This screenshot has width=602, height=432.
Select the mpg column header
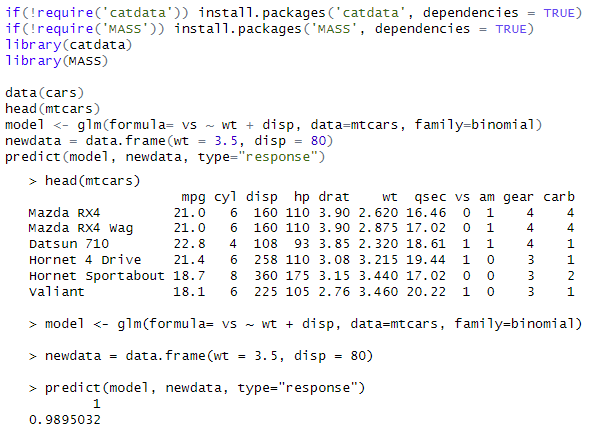click(194, 197)
